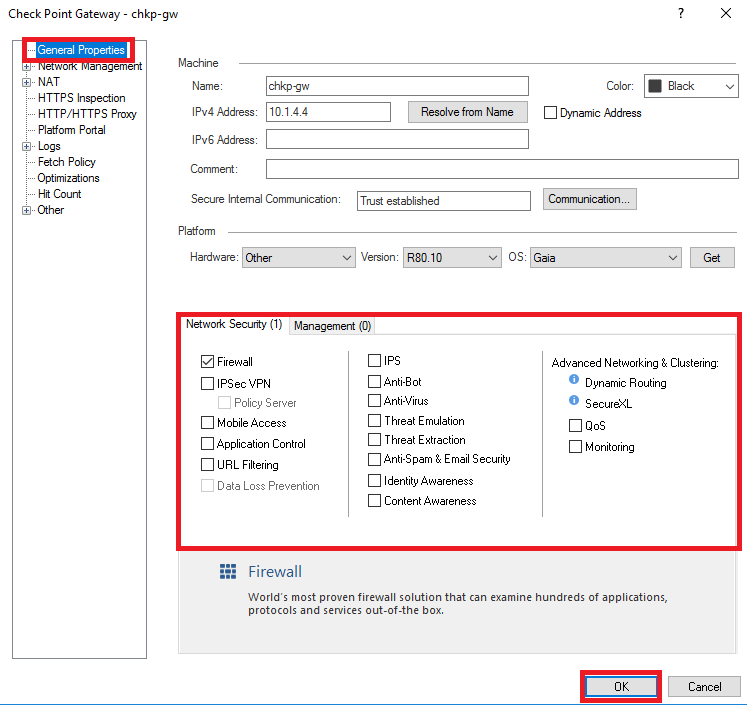747x705 pixels.
Task: Click the Comment input field
Action: click(502, 169)
